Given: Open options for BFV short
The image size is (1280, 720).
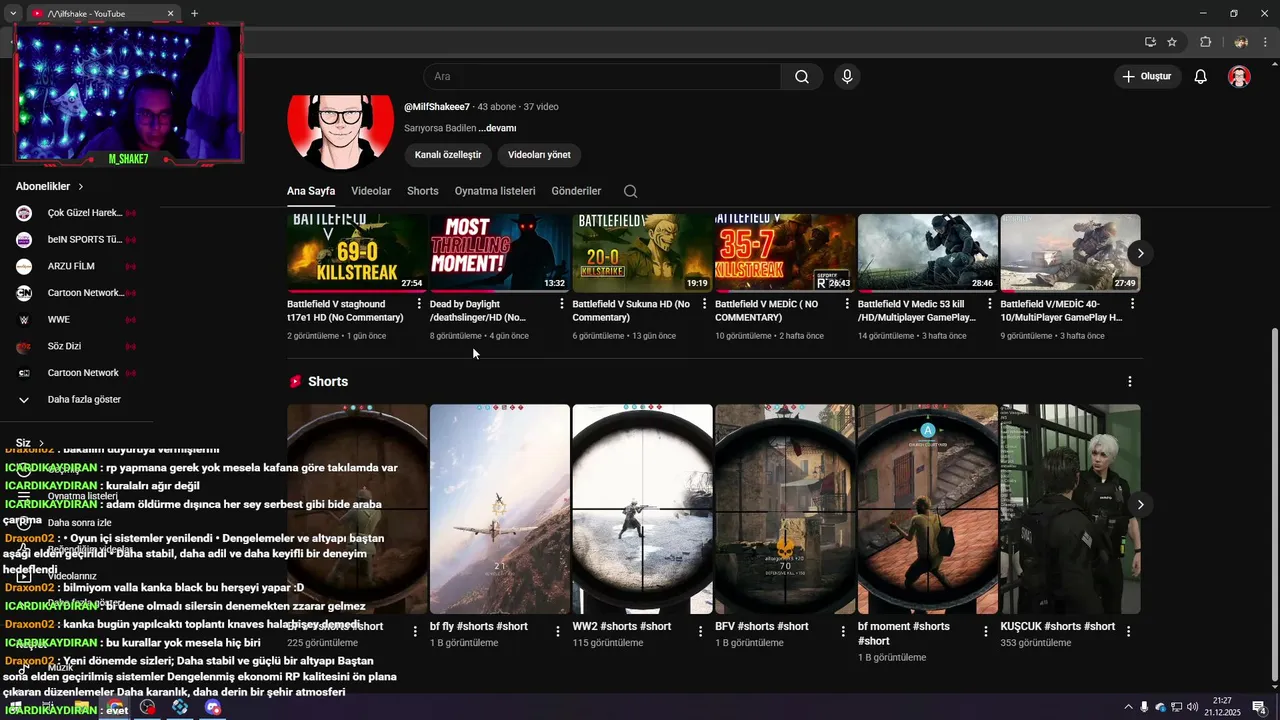Looking at the screenshot, I should pyautogui.click(x=843, y=631).
